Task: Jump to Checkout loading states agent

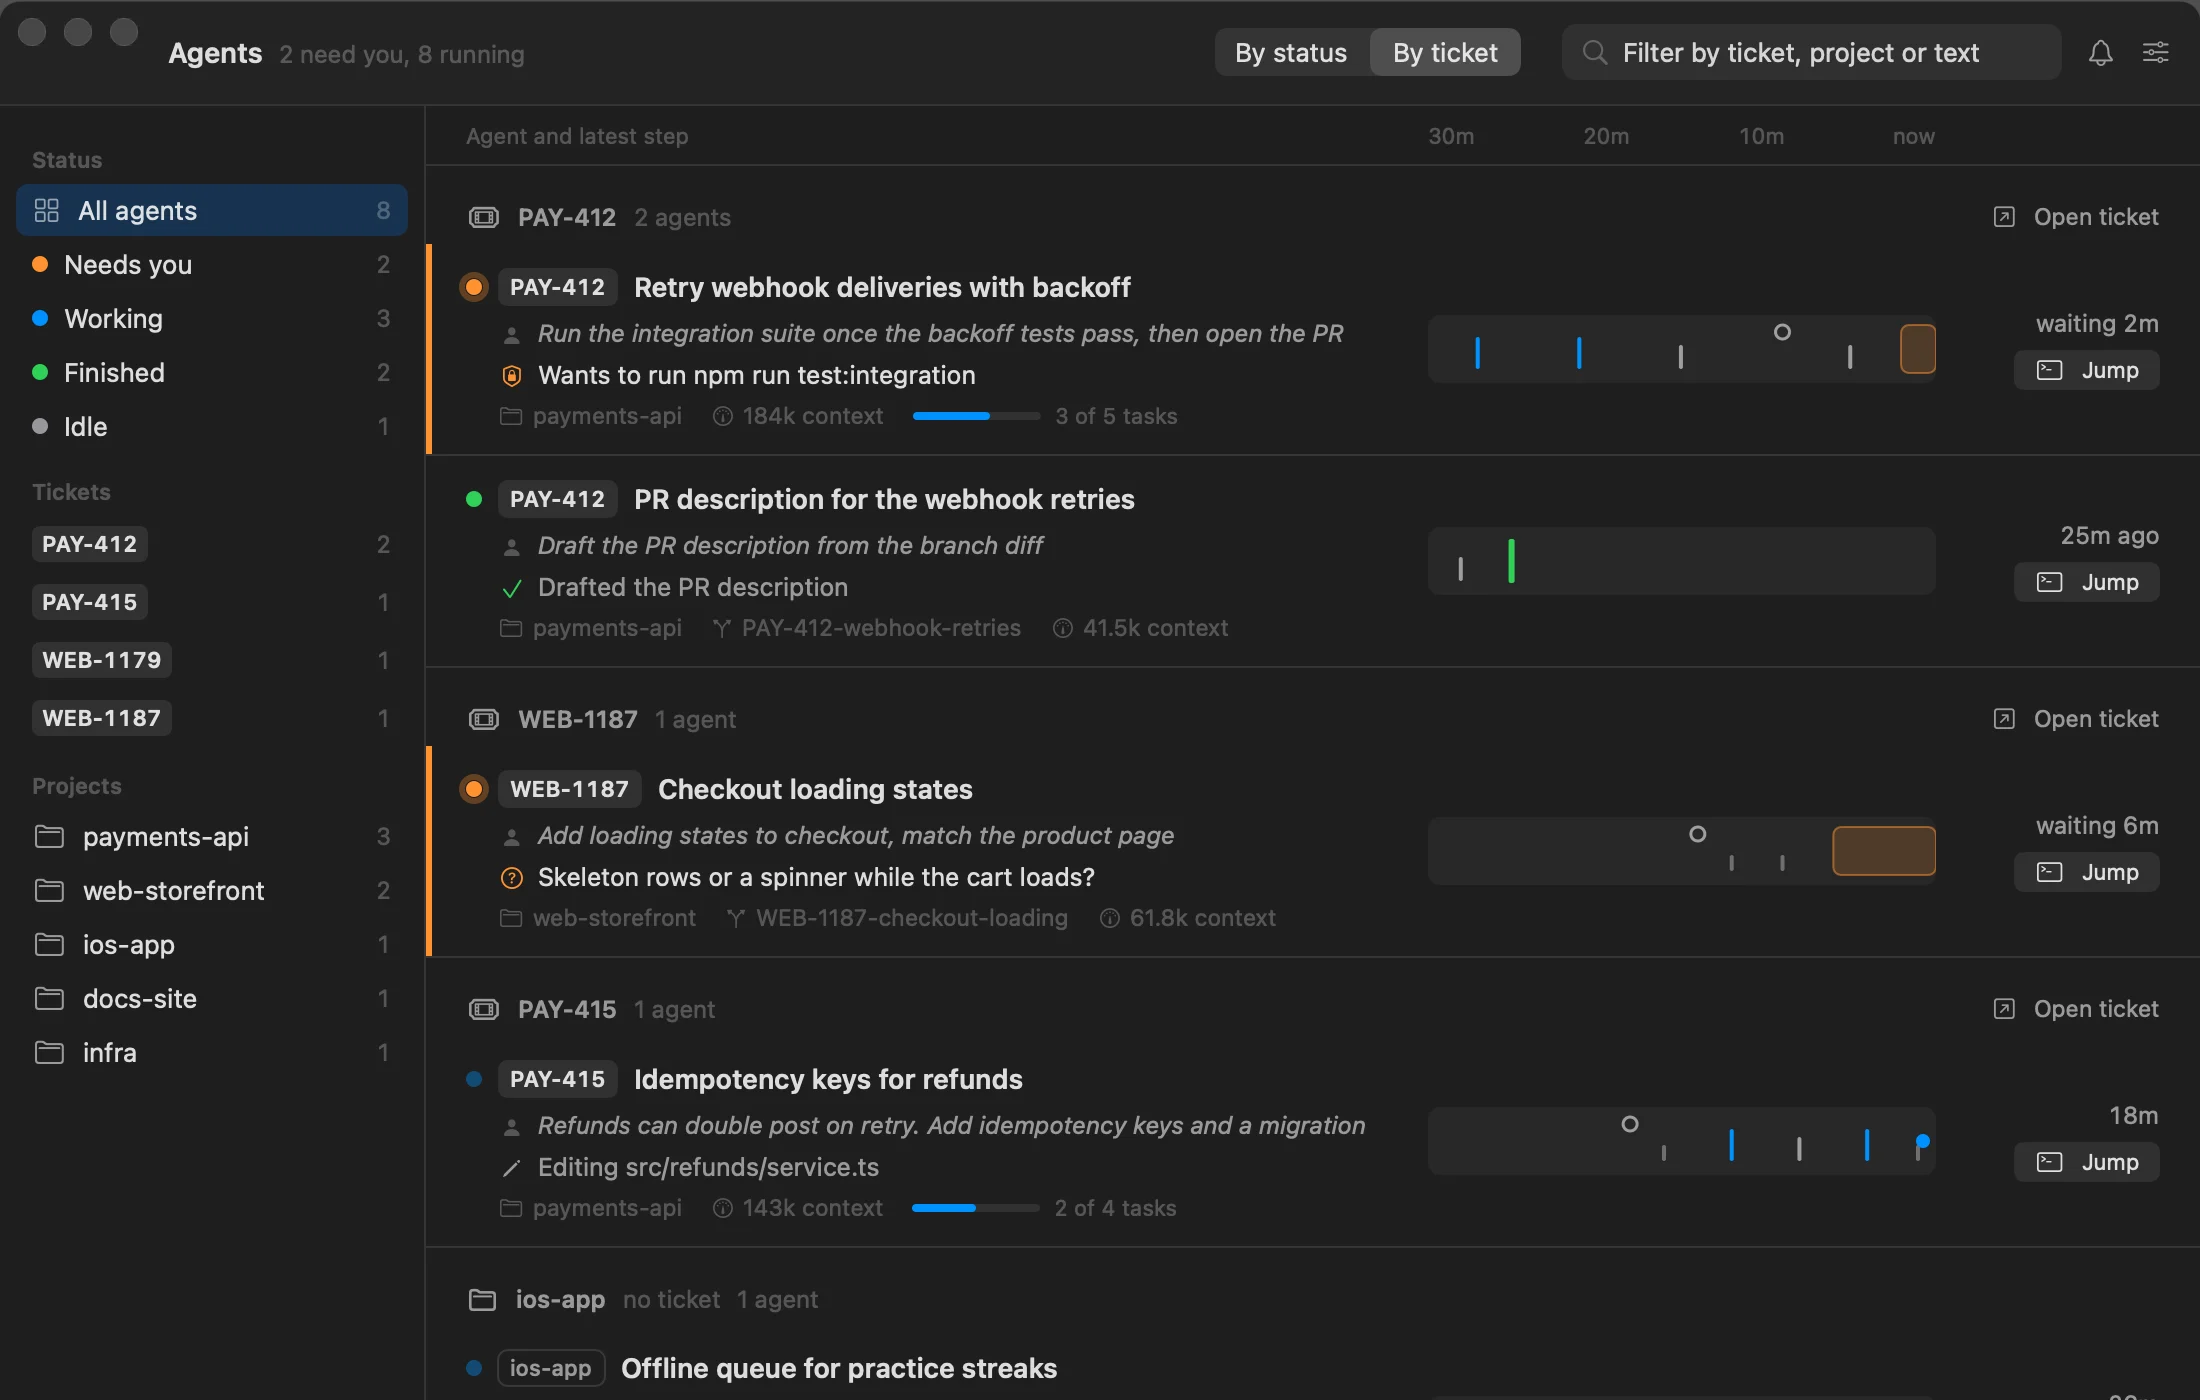Action: pyautogui.click(x=2087, y=872)
